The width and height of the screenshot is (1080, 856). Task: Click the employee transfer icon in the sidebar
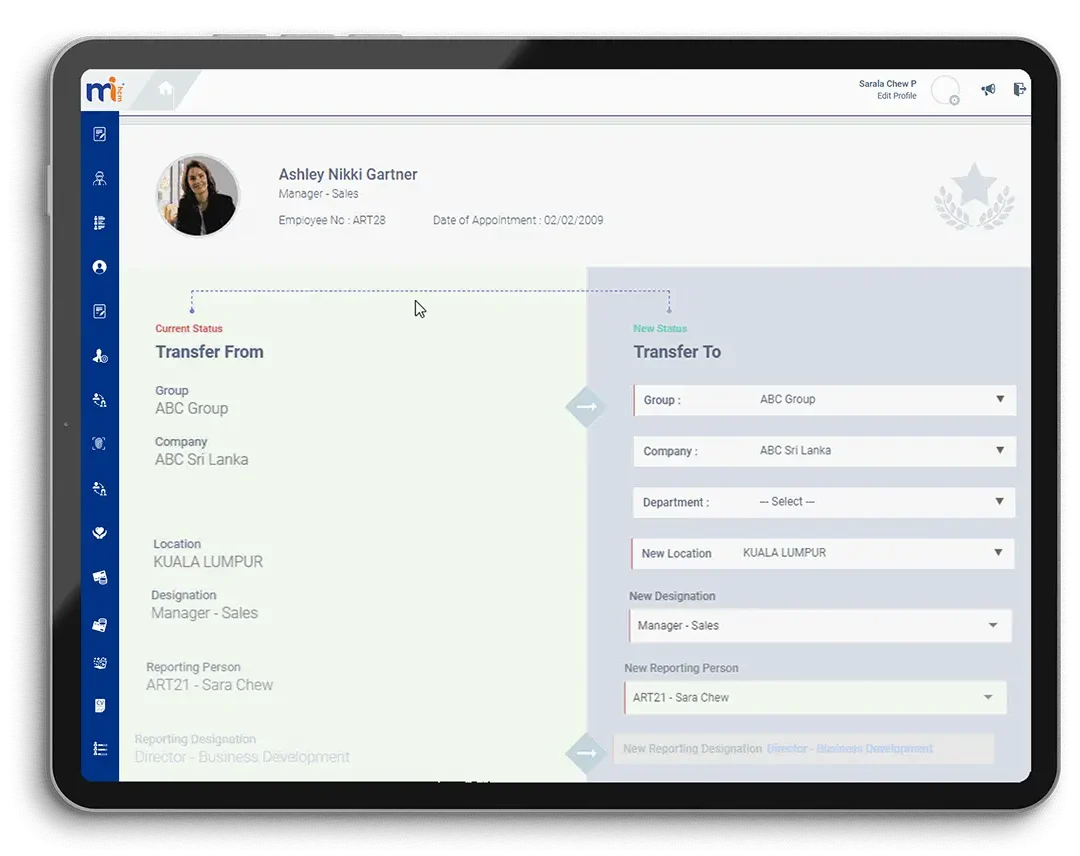click(x=99, y=488)
